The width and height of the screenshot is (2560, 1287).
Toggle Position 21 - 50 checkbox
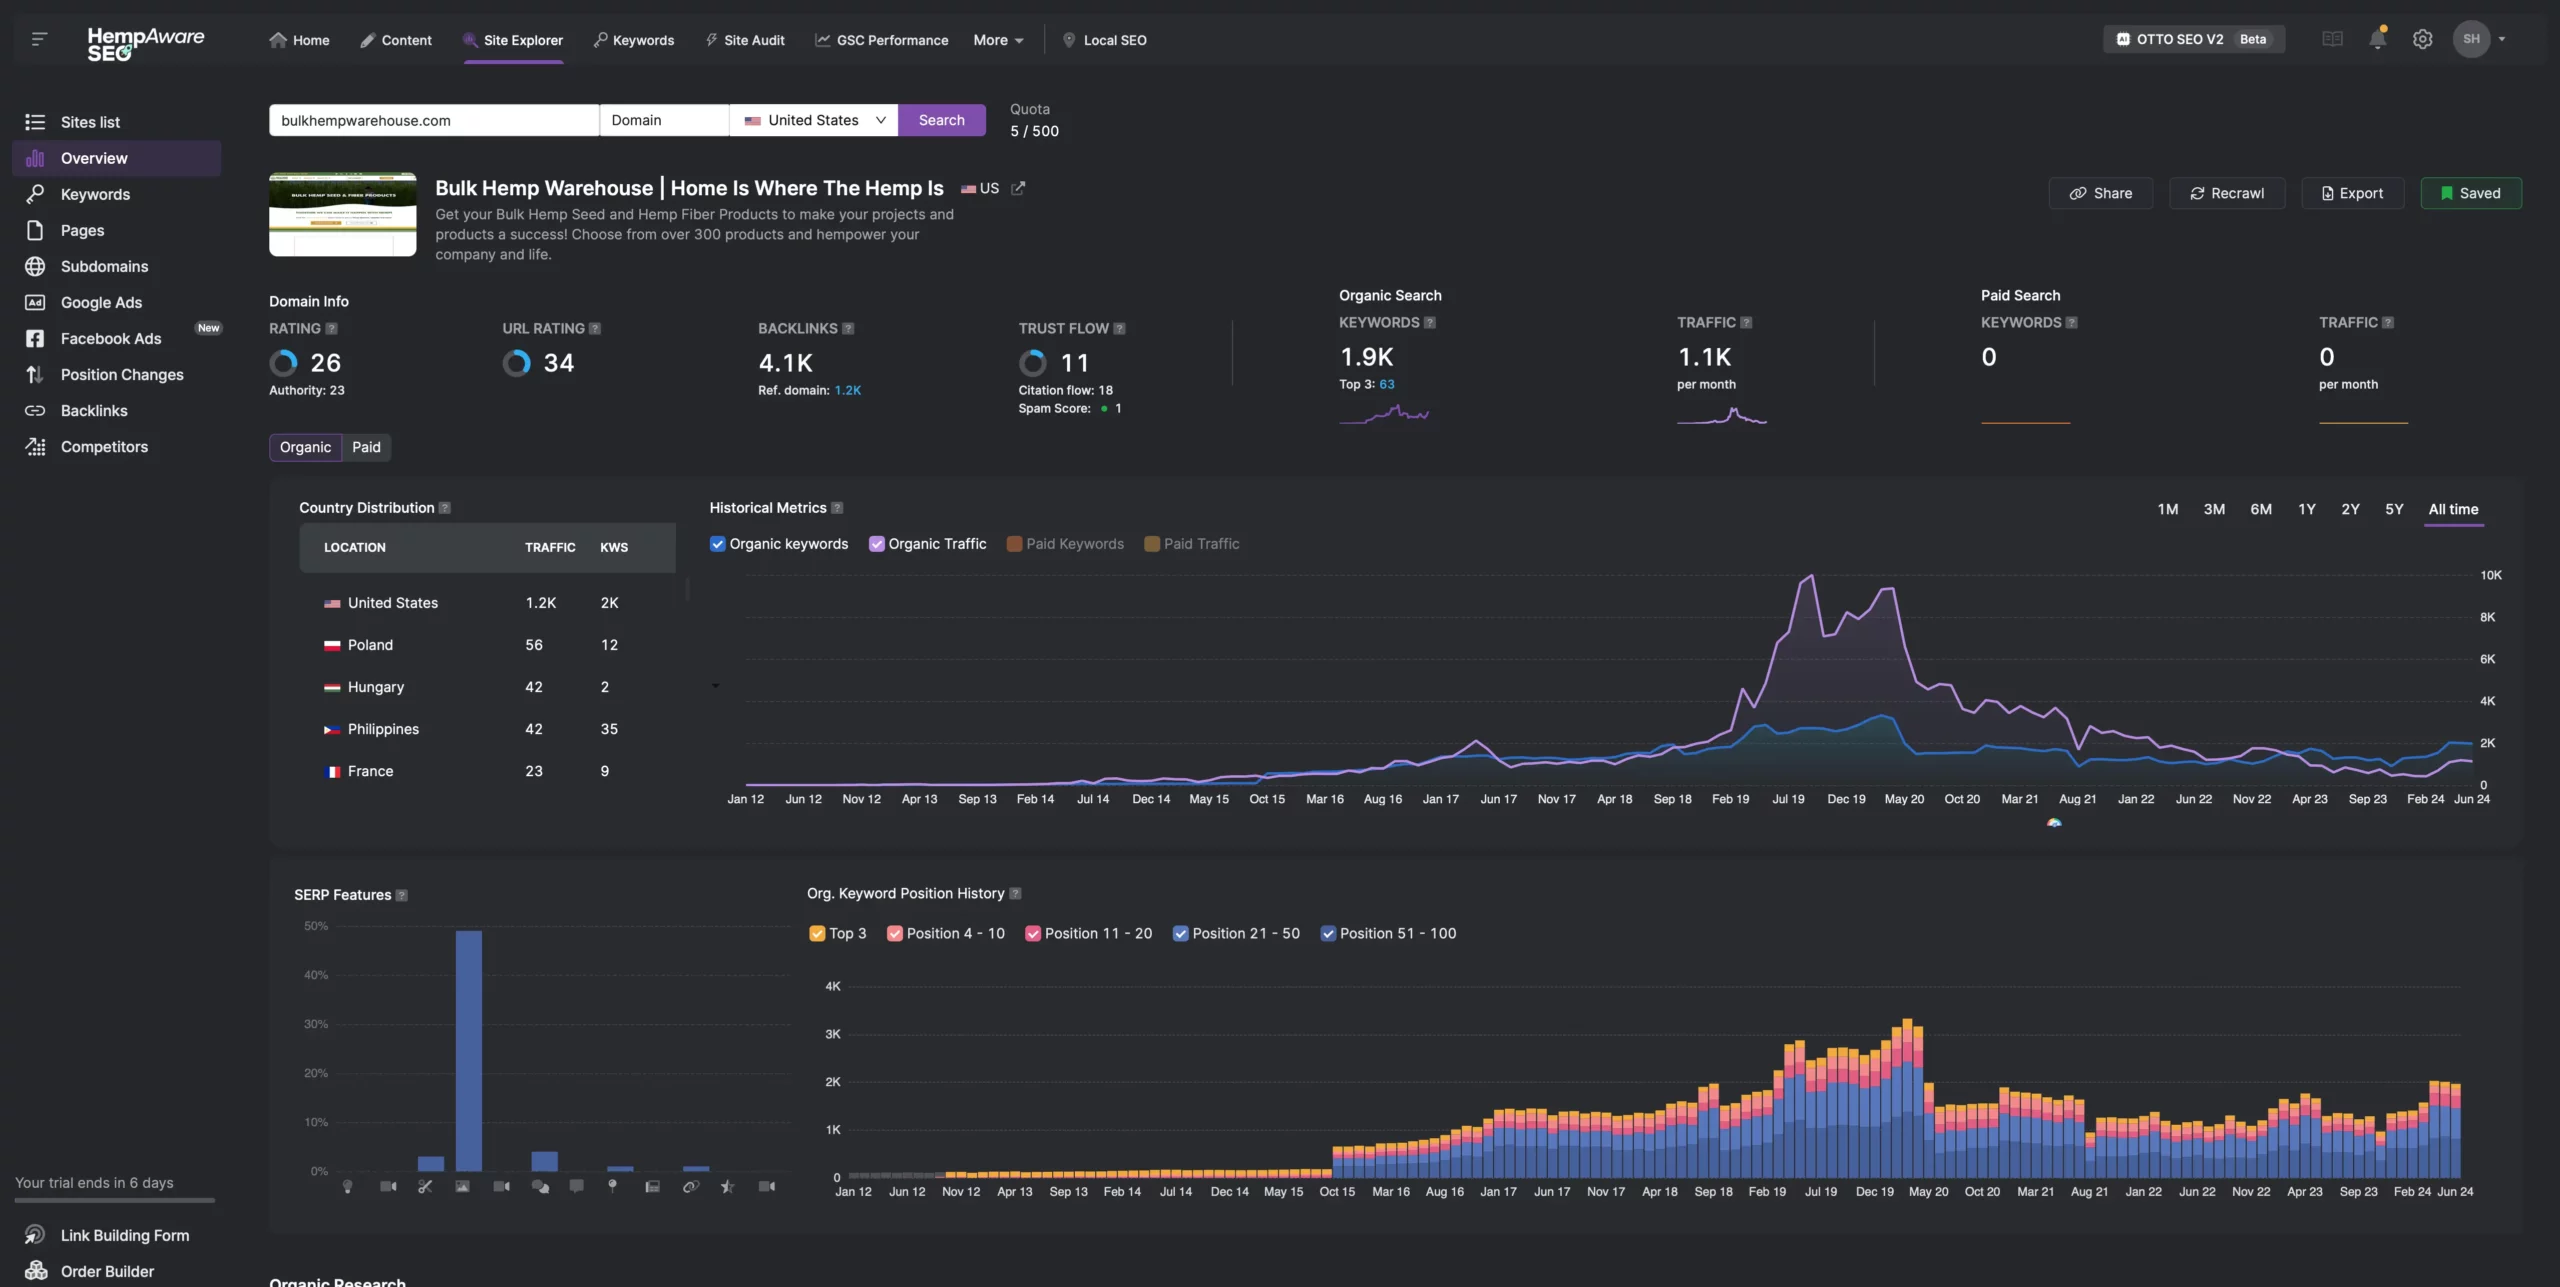[x=1180, y=933]
